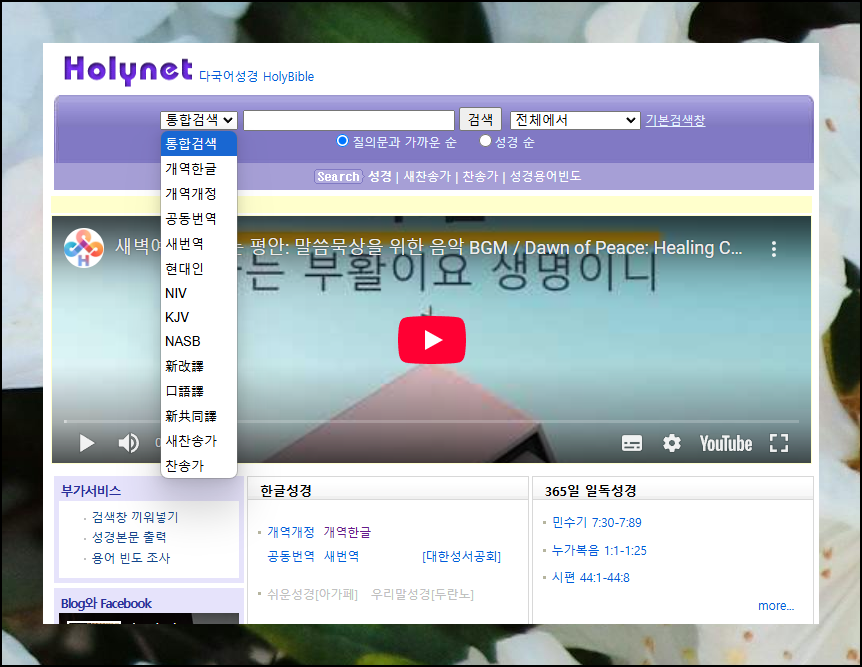
Task: Choose 통합검색 option in the dropdown list
Action: click(x=199, y=144)
